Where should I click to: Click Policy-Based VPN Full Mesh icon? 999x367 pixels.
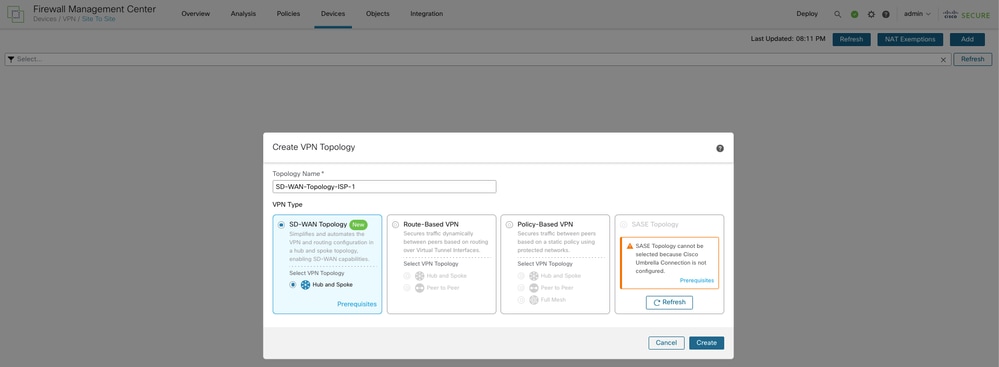[x=533, y=300]
